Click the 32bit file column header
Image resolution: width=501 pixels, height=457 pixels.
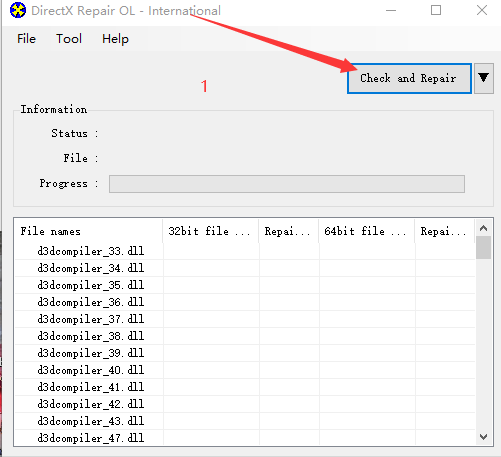(211, 231)
